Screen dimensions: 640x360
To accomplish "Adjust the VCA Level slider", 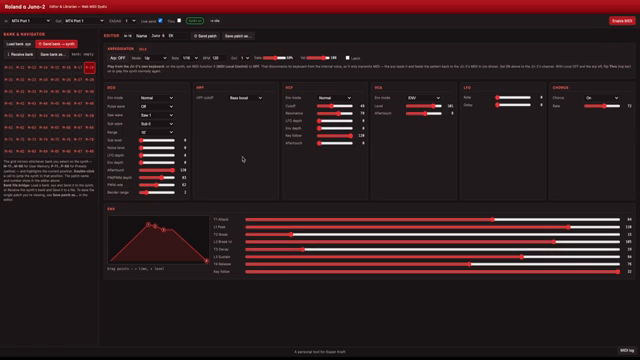I will pyautogui.click(x=424, y=106).
